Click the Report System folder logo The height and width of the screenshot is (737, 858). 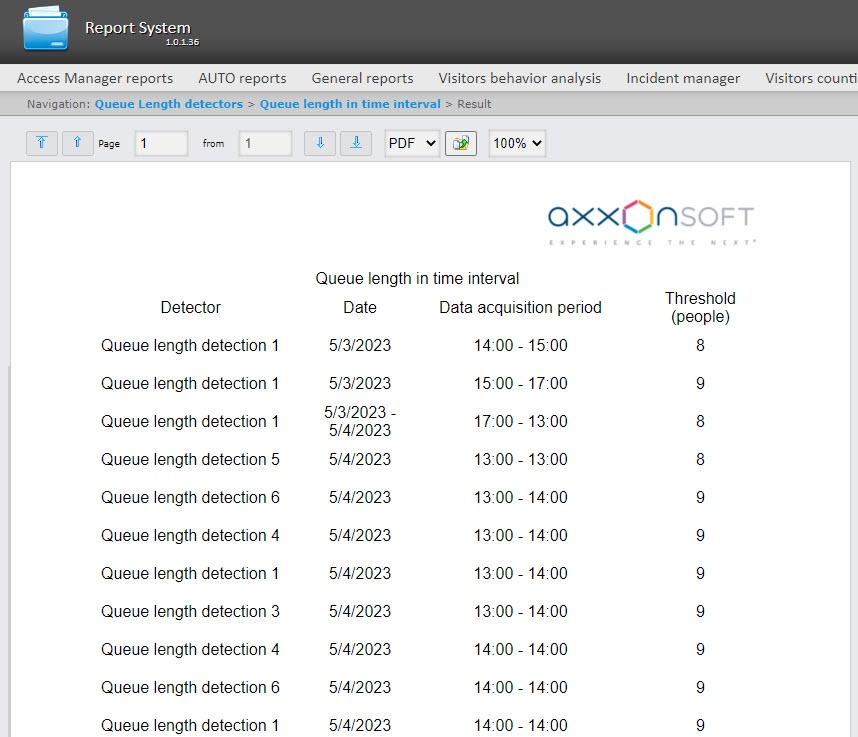pyautogui.click(x=45, y=29)
